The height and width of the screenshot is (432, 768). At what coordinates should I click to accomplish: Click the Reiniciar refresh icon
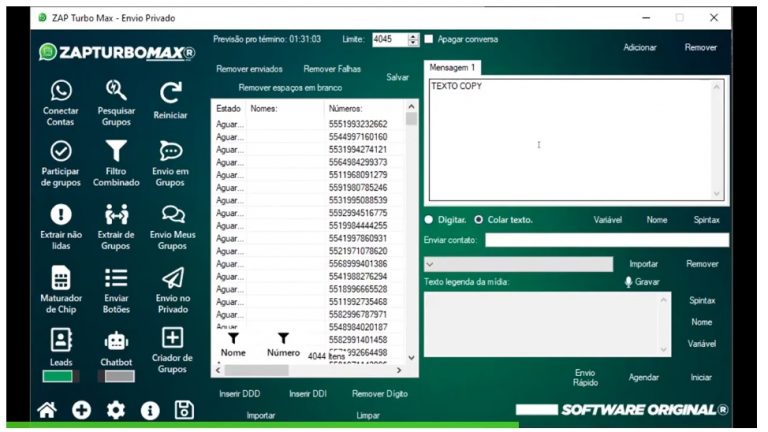pyautogui.click(x=171, y=92)
